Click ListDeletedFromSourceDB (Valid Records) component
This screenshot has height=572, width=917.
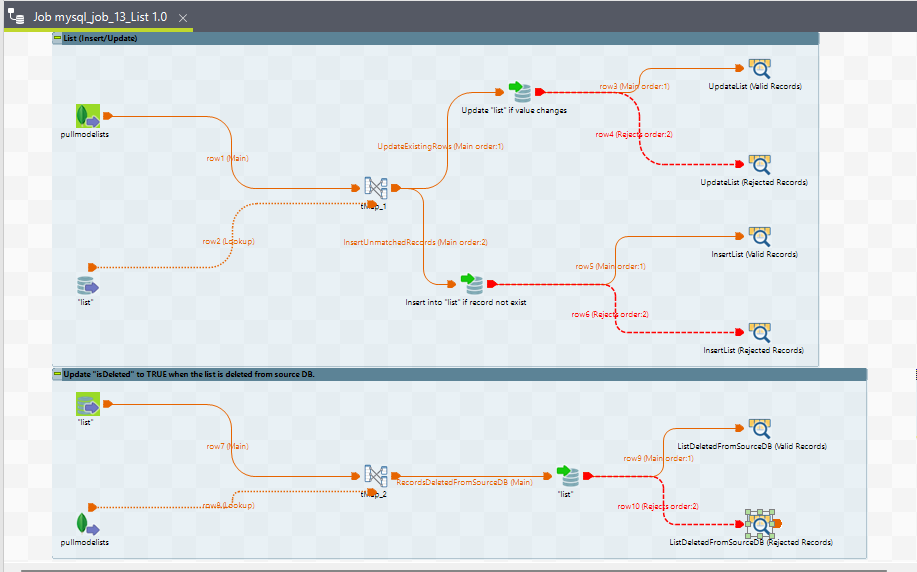point(759,428)
